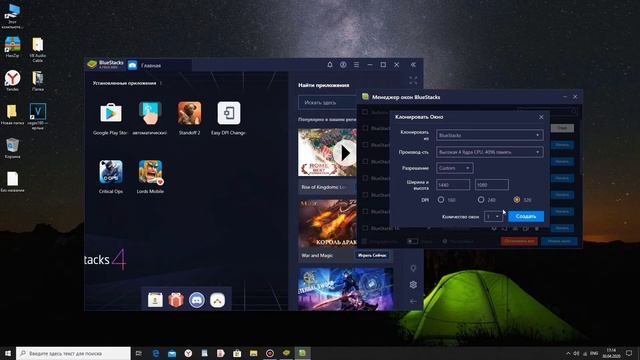Open Количество окон count dropdown
Image resolution: width=640 pixels, height=360 pixels.
(493, 216)
